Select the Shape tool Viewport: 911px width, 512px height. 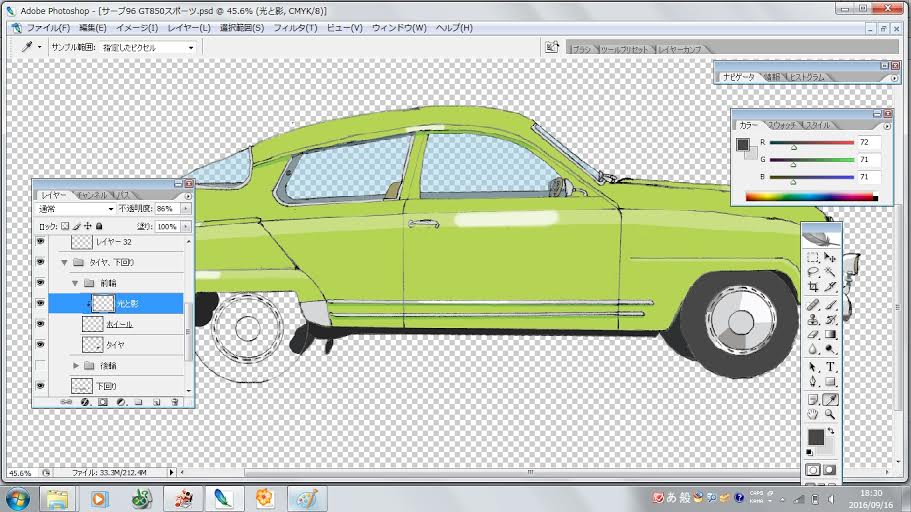pos(830,382)
